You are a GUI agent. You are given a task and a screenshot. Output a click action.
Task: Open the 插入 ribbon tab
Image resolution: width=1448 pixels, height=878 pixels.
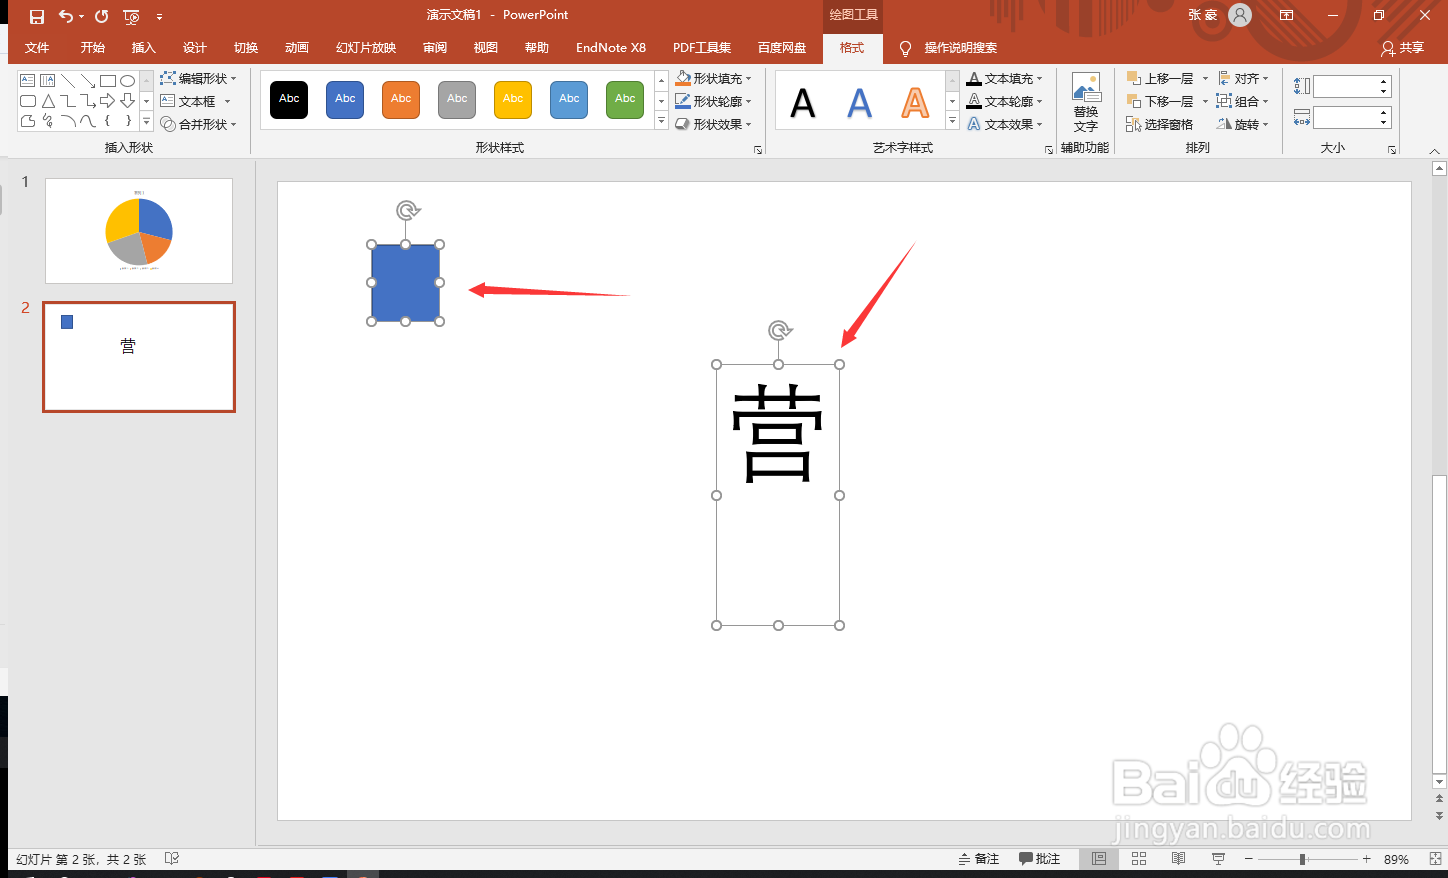coord(144,48)
